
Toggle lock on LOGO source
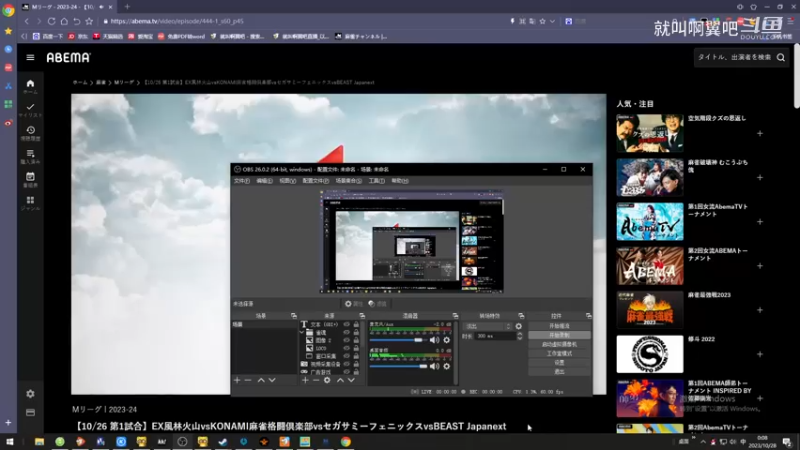point(356,348)
